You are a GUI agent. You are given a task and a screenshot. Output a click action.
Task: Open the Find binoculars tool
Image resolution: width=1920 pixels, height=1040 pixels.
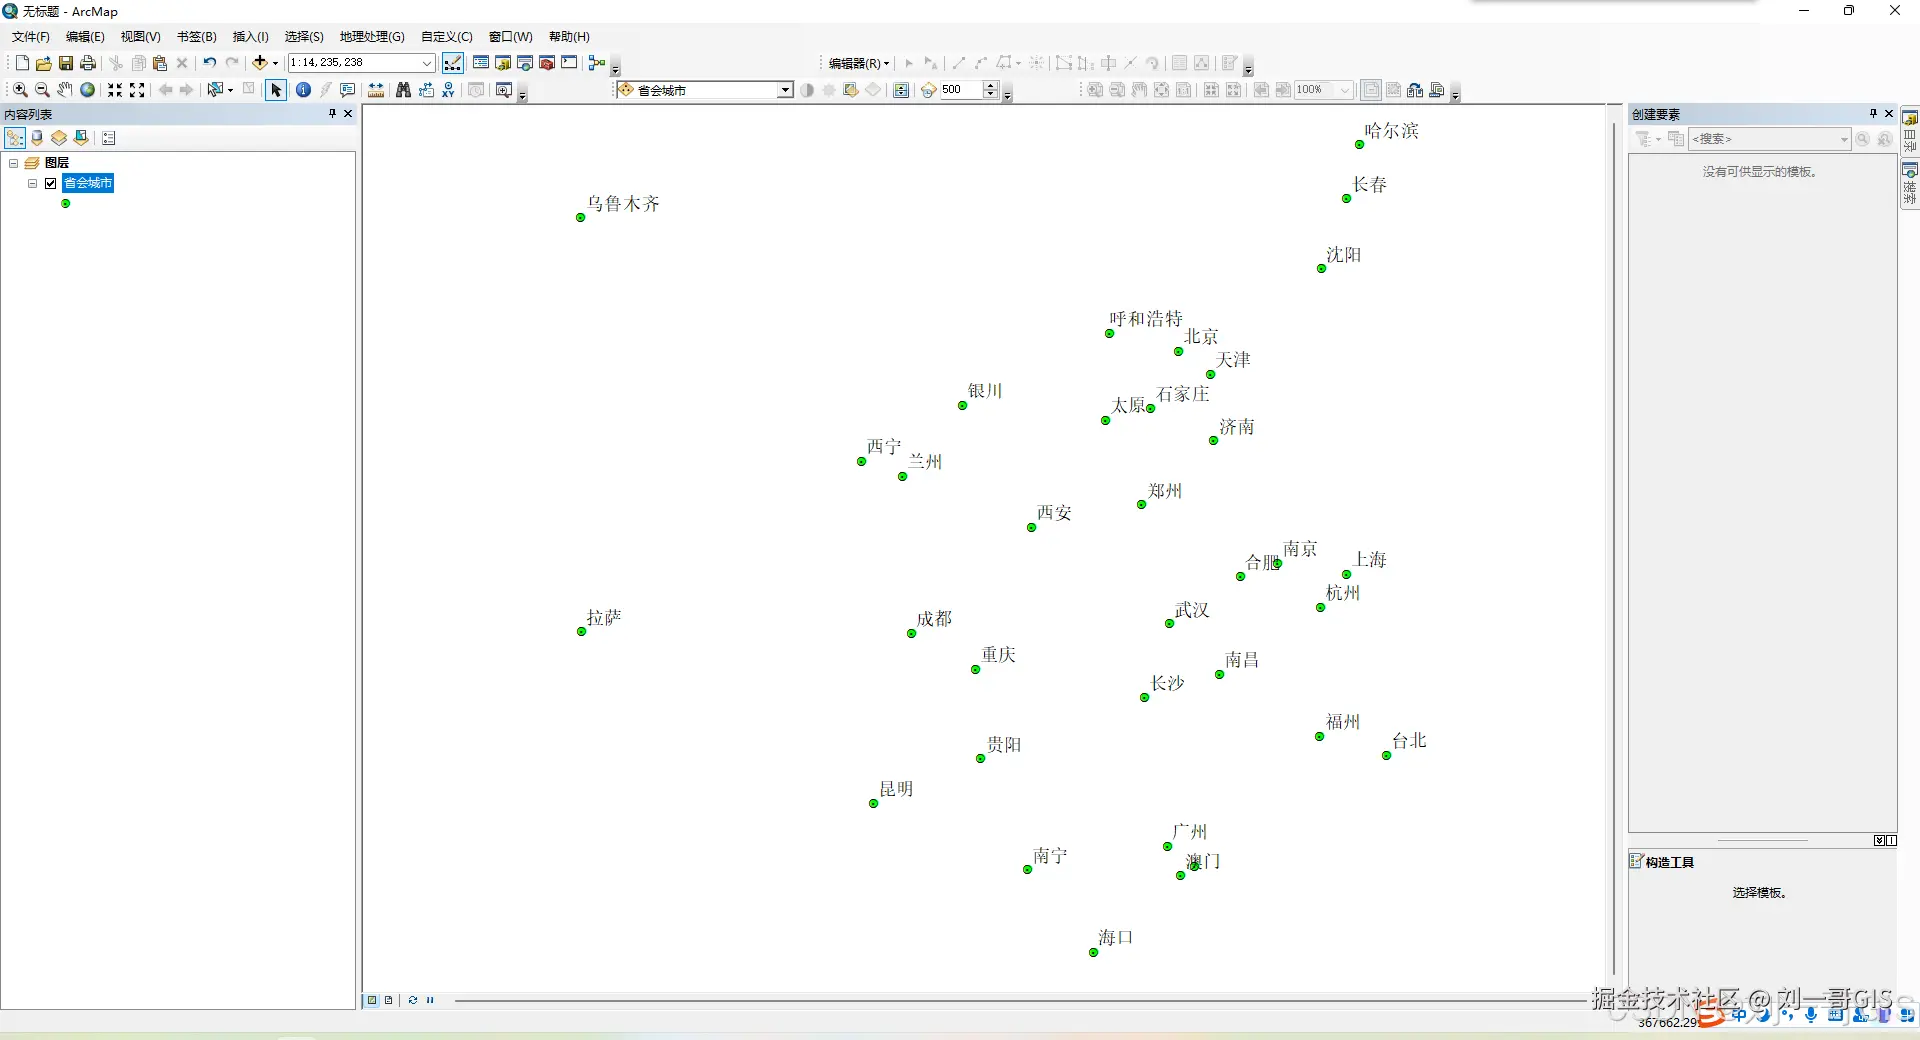pos(403,90)
